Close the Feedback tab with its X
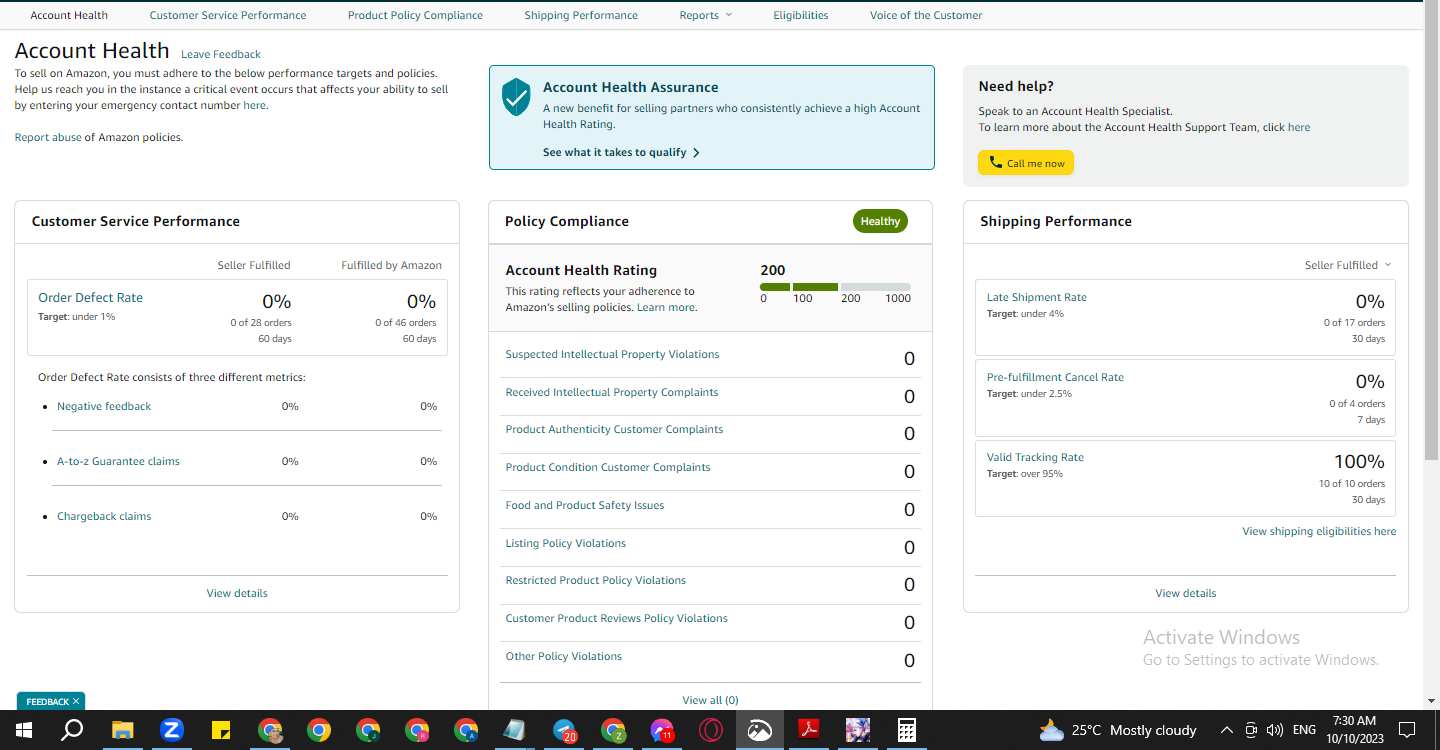Viewport: 1440px width, 750px height. point(76,702)
